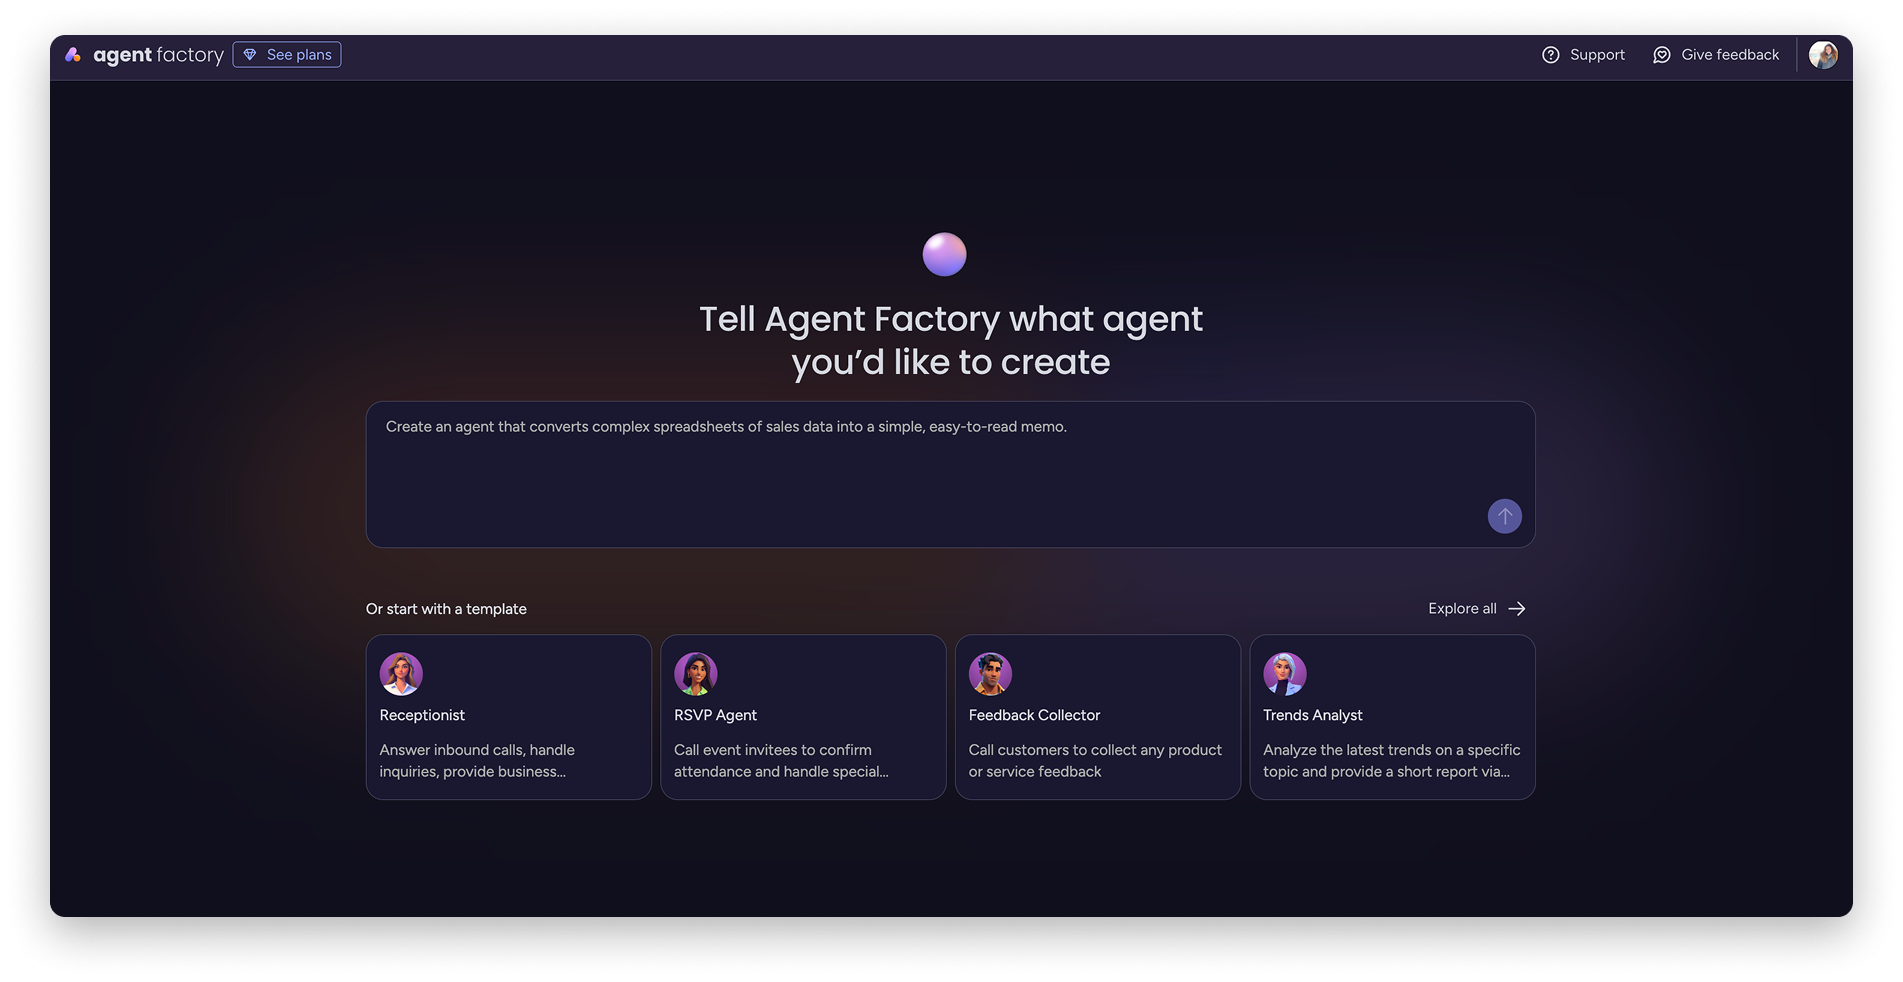
Task: Choose the Receptionist template title
Action: pyautogui.click(x=422, y=715)
